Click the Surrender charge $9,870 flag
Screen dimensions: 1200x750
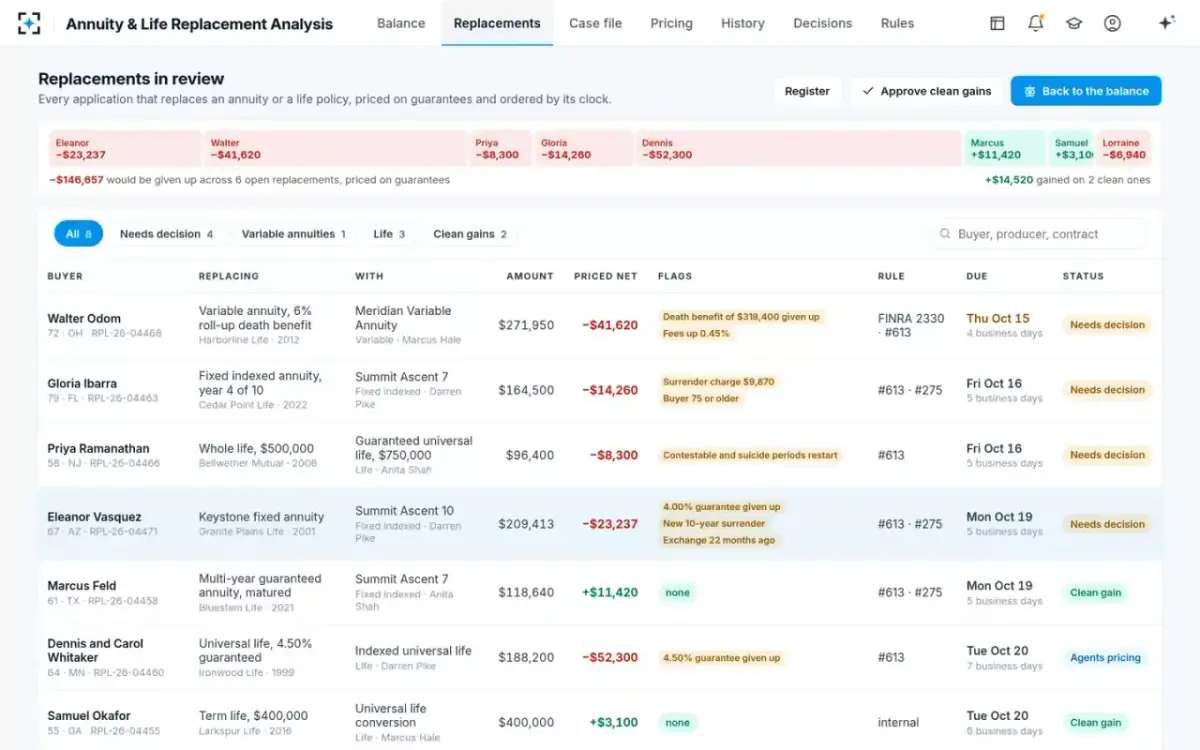point(718,382)
